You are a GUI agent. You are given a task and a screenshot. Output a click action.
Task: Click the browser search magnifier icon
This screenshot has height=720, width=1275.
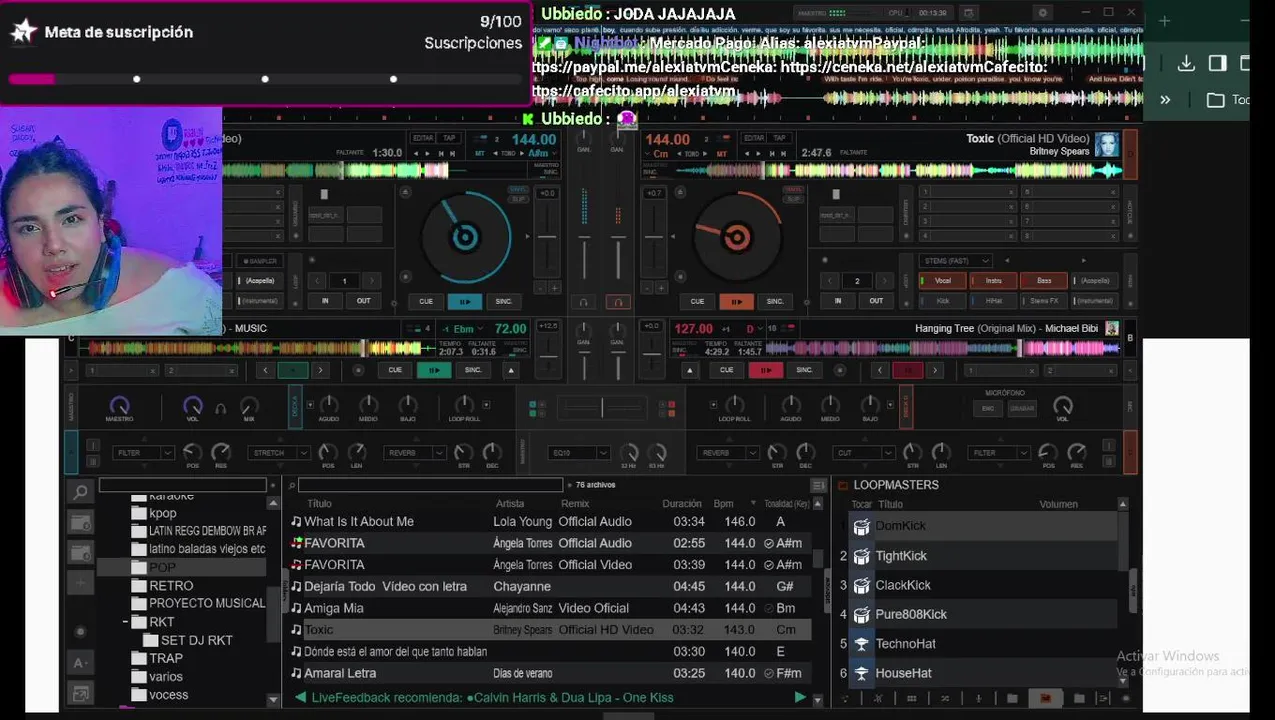tap(80, 491)
